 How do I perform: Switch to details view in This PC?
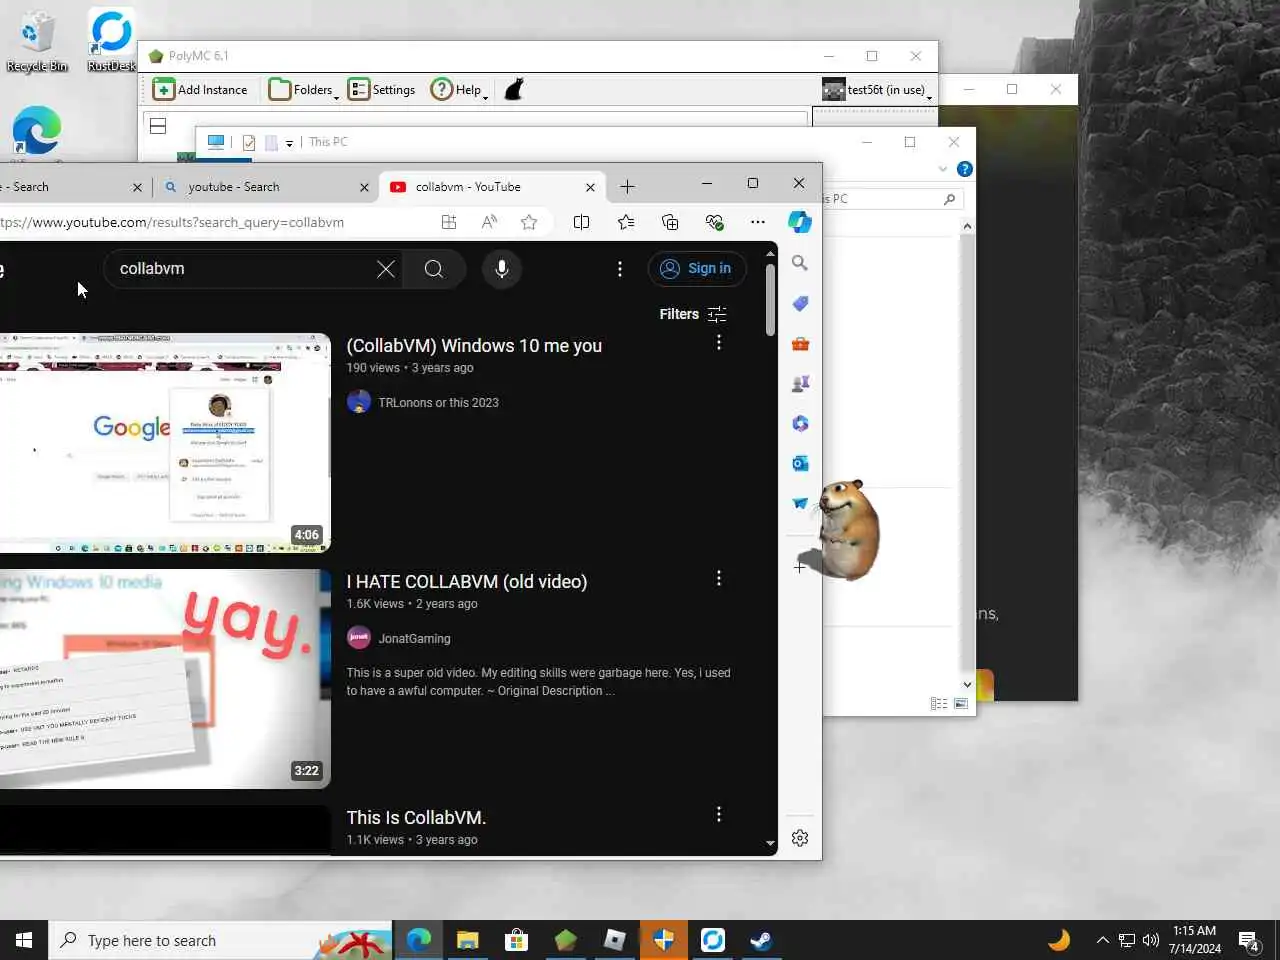pos(938,704)
